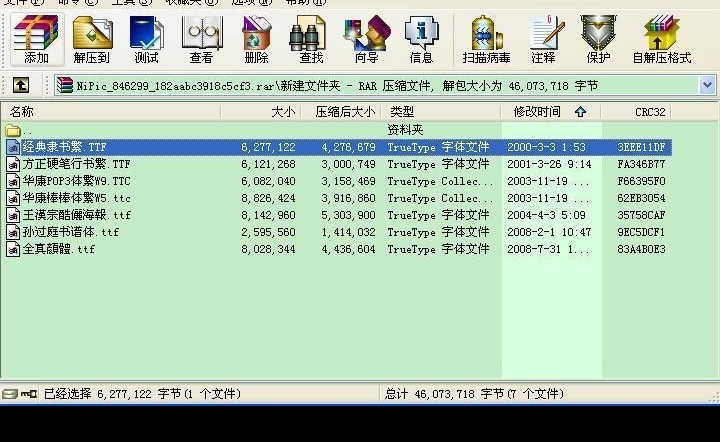This screenshot has width=720, height=442.
Task: Click packed size 5,303,900
Action: [x=349, y=215]
